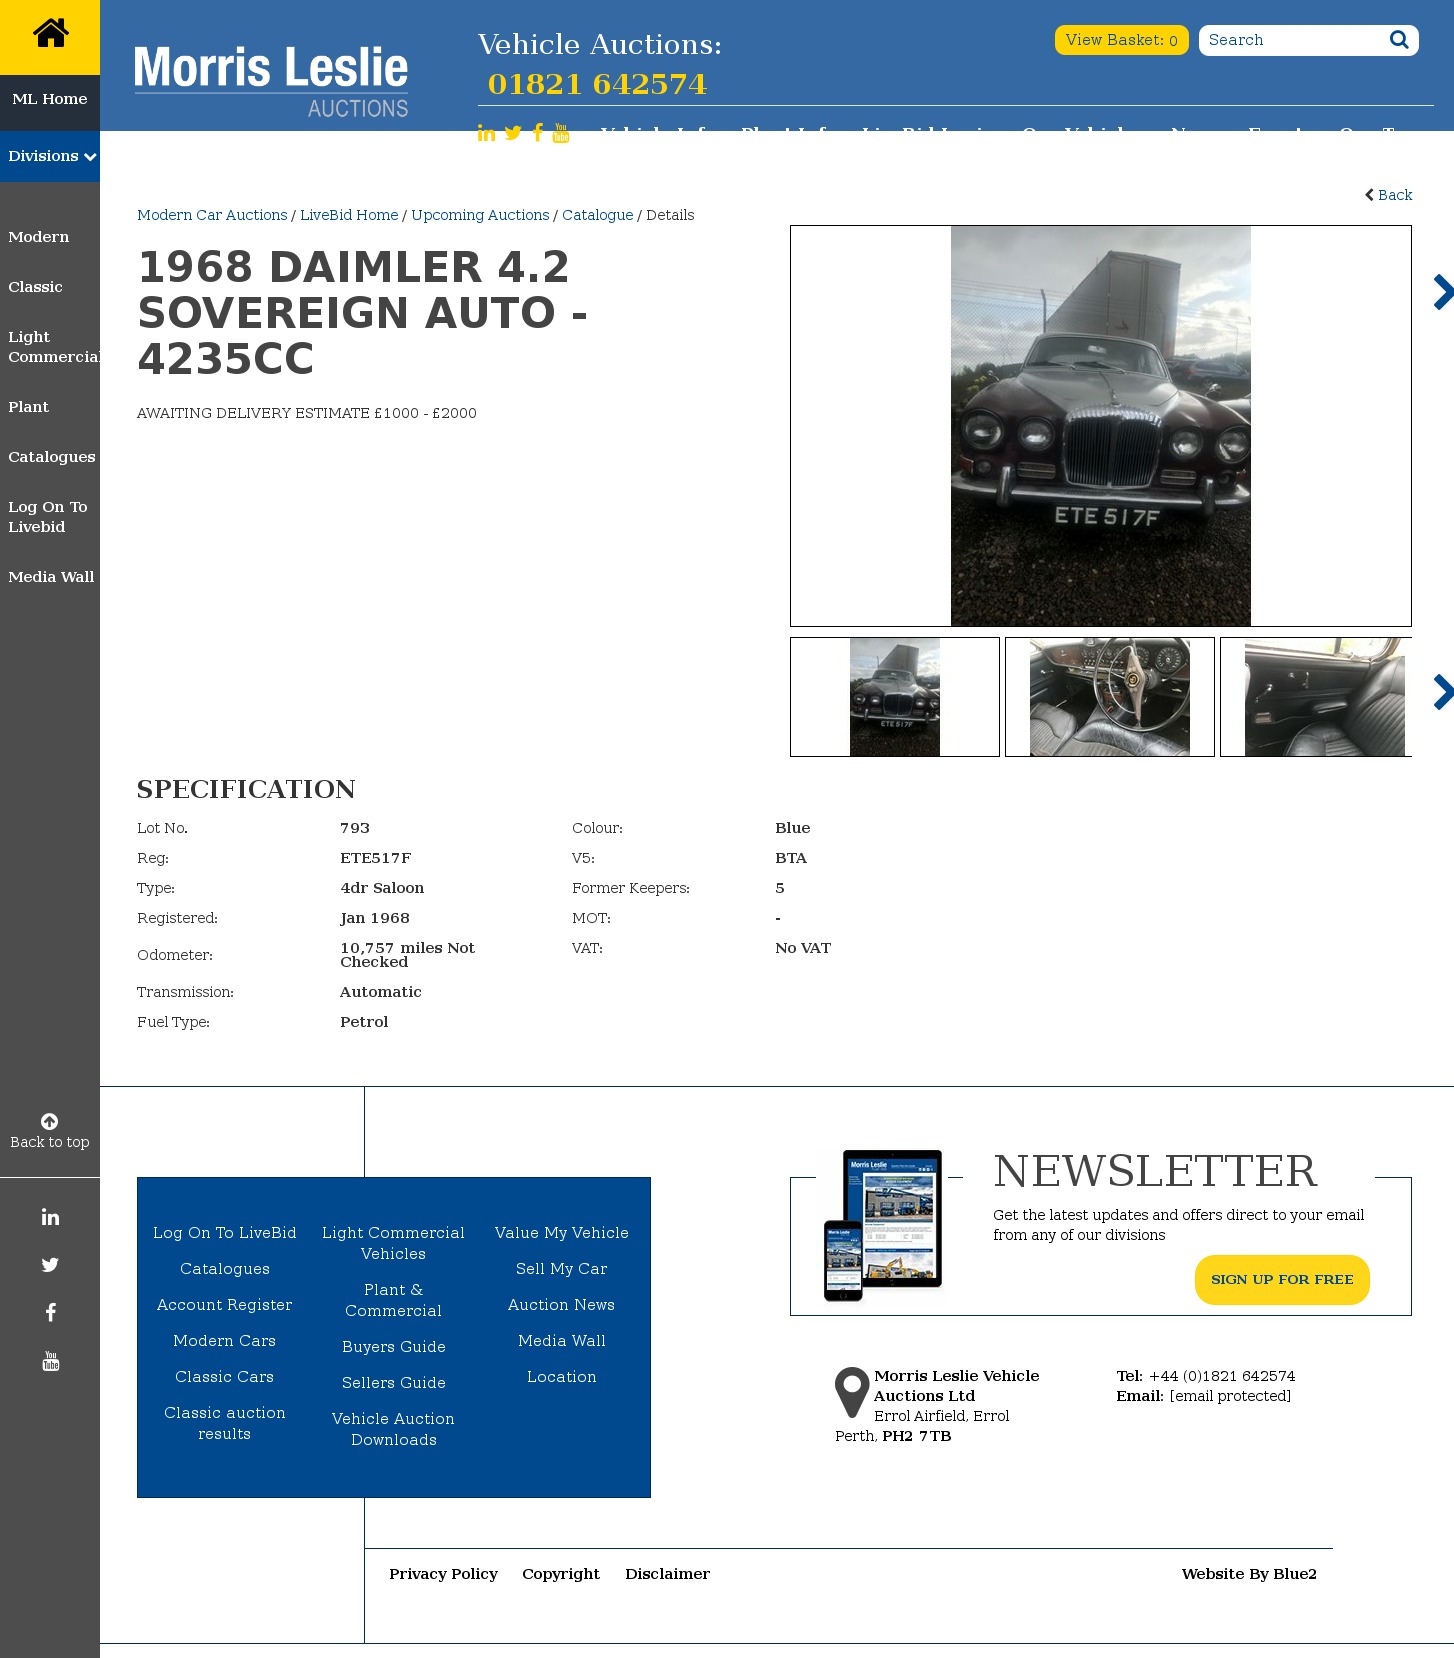Open Vehicle Auction Downloads link
Image resolution: width=1454 pixels, height=1658 pixels.
pyautogui.click(x=394, y=1429)
